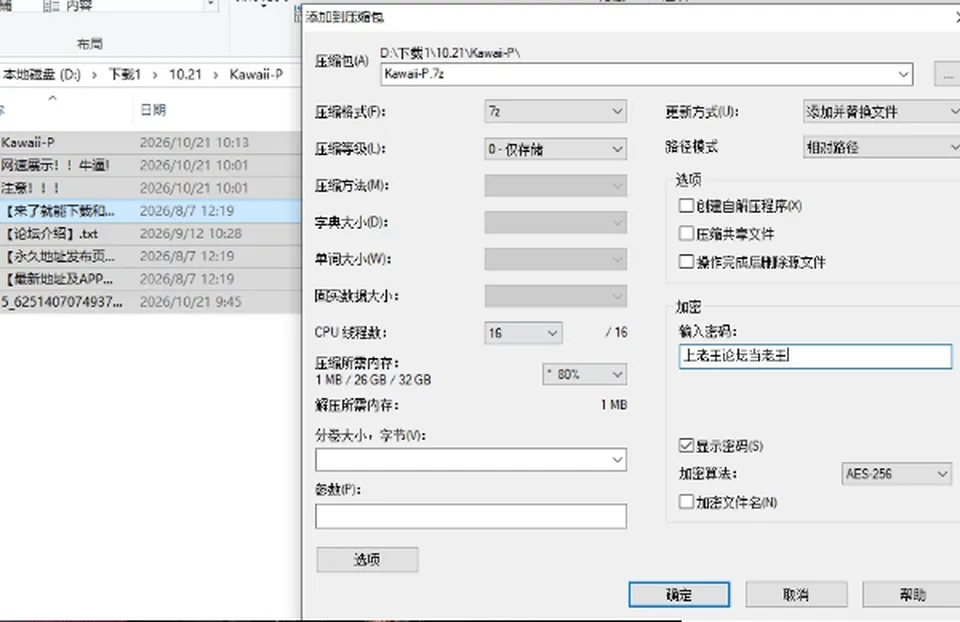Uncheck 显示密码 checkbox
The width and height of the screenshot is (960, 622).
tap(686, 445)
